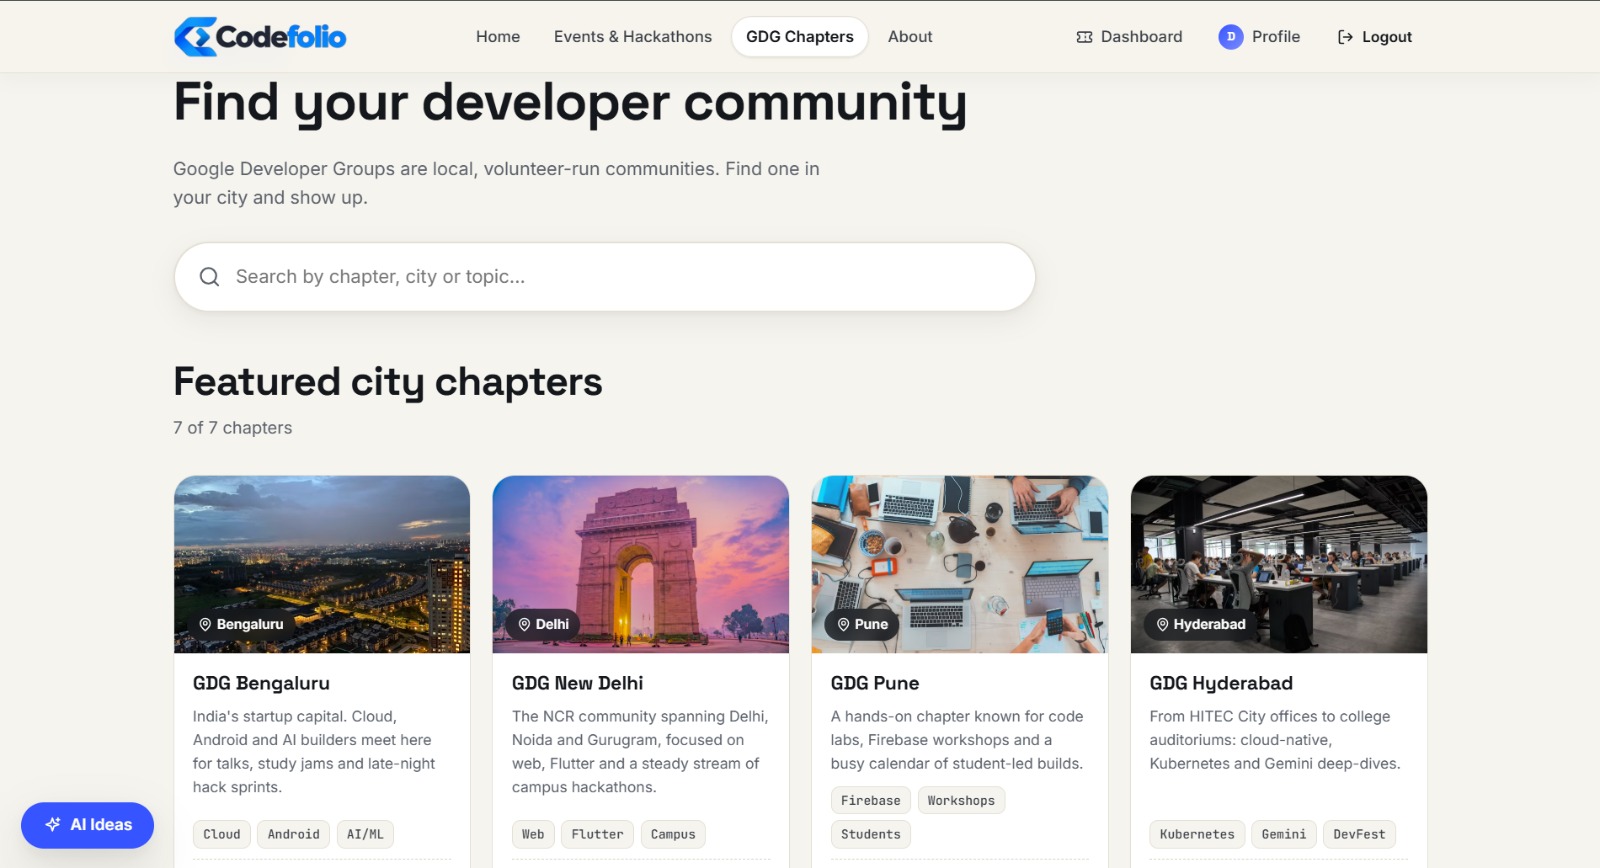Select the Students tag
Screen dimensions: 1600x868
pyautogui.click(x=871, y=834)
